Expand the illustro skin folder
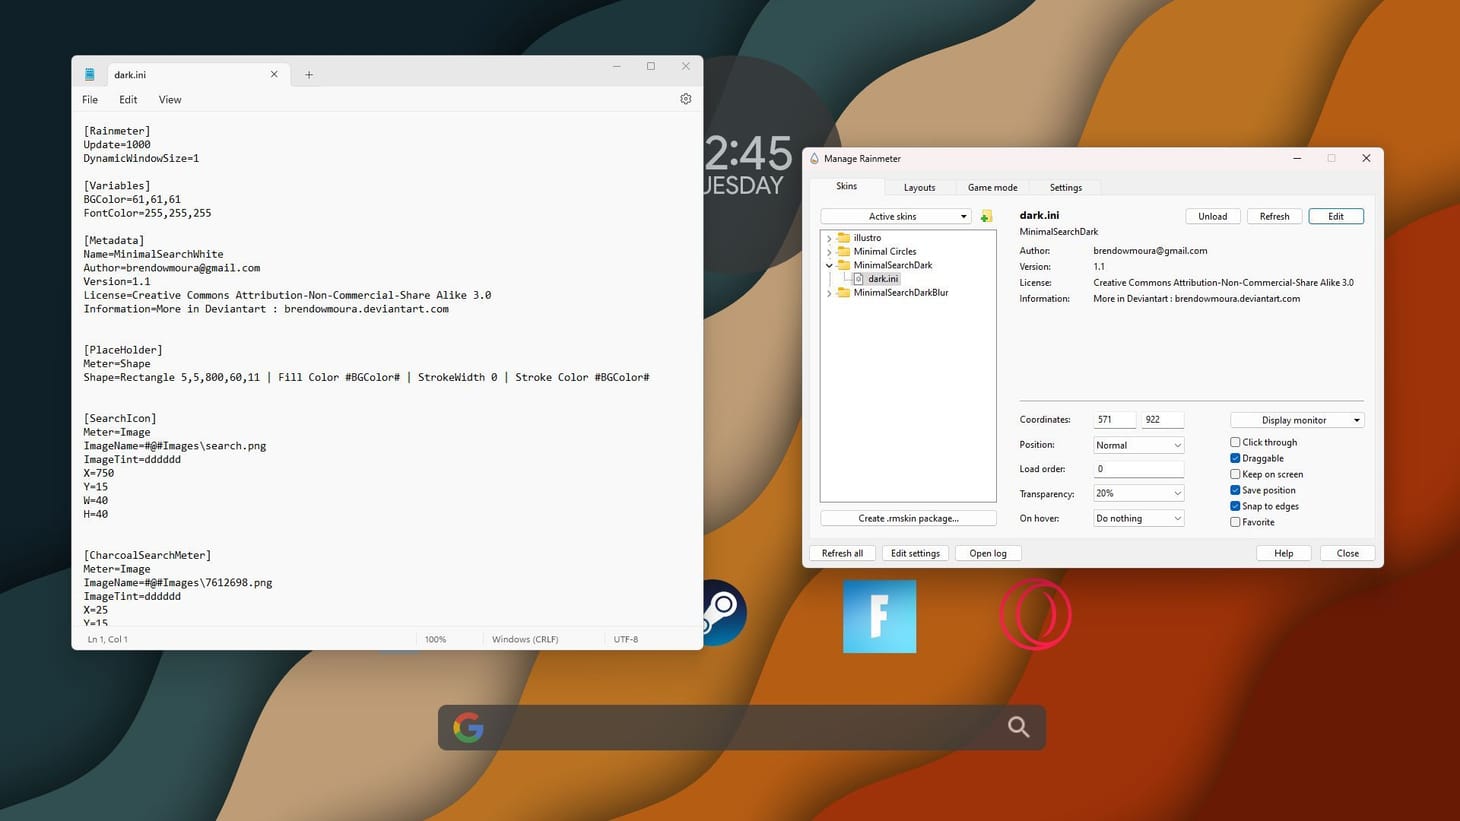 [829, 237]
